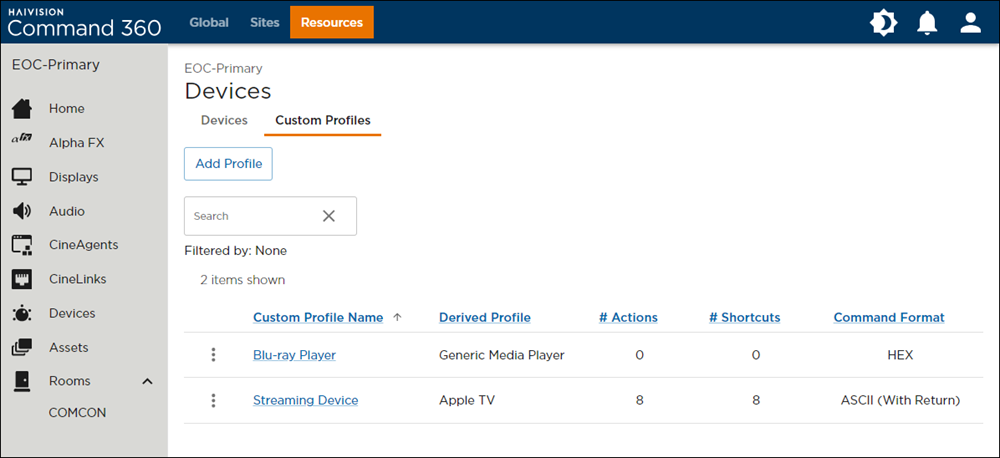1000x458 pixels.
Task: Click the CineAgents sidebar icon
Action: point(22,245)
